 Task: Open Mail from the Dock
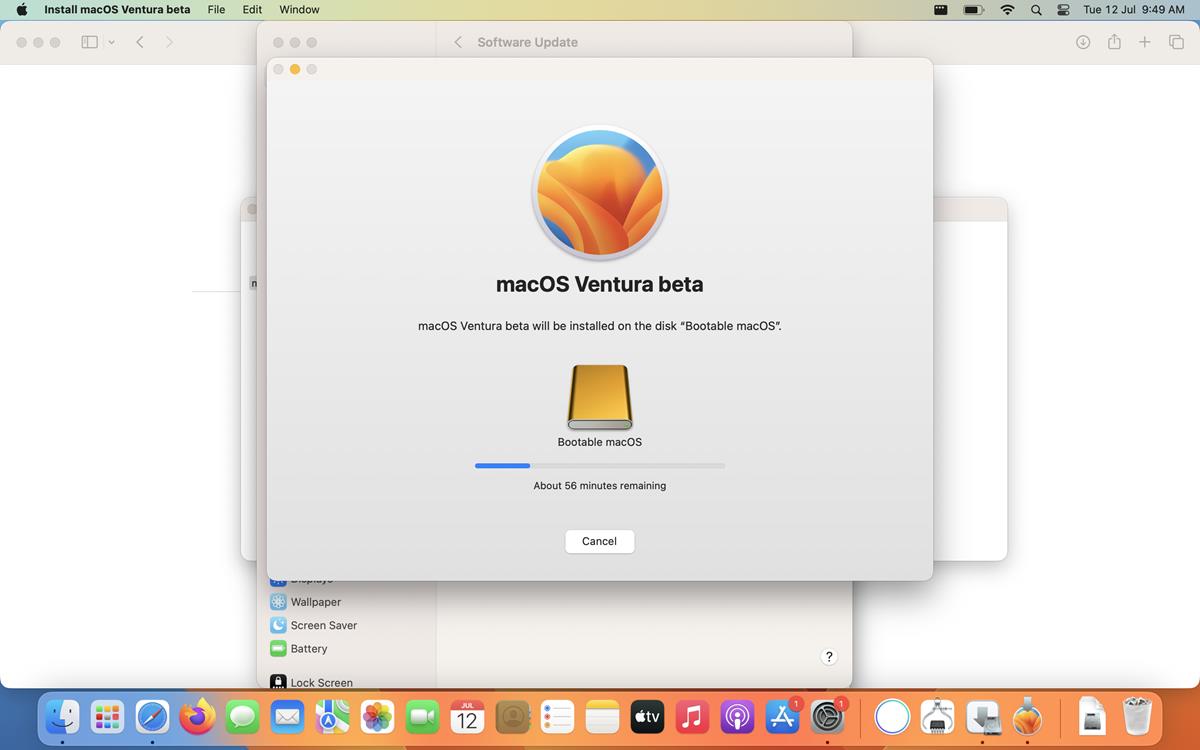click(x=287, y=716)
